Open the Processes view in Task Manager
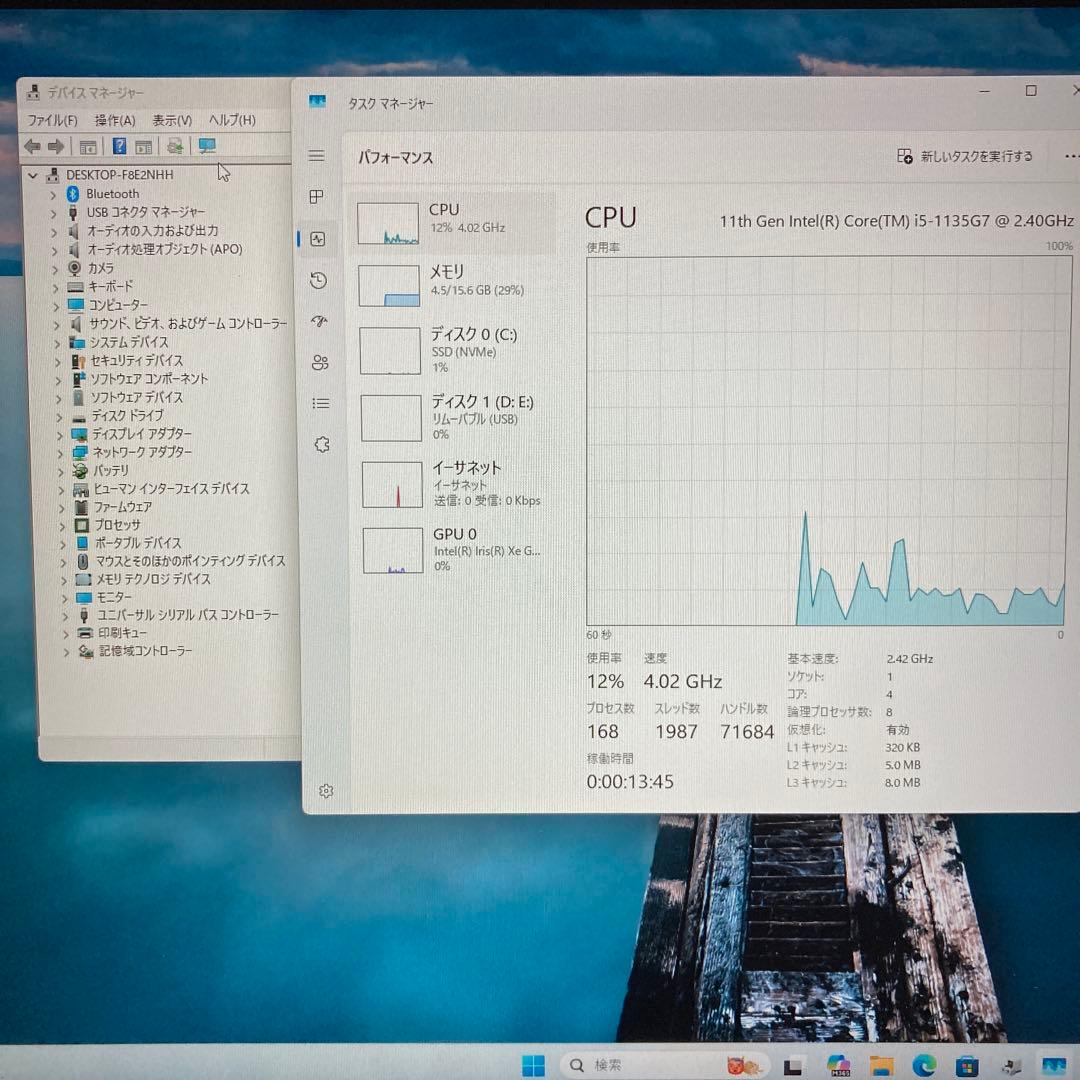This screenshot has width=1080, height=1080. tap(316, 198)
